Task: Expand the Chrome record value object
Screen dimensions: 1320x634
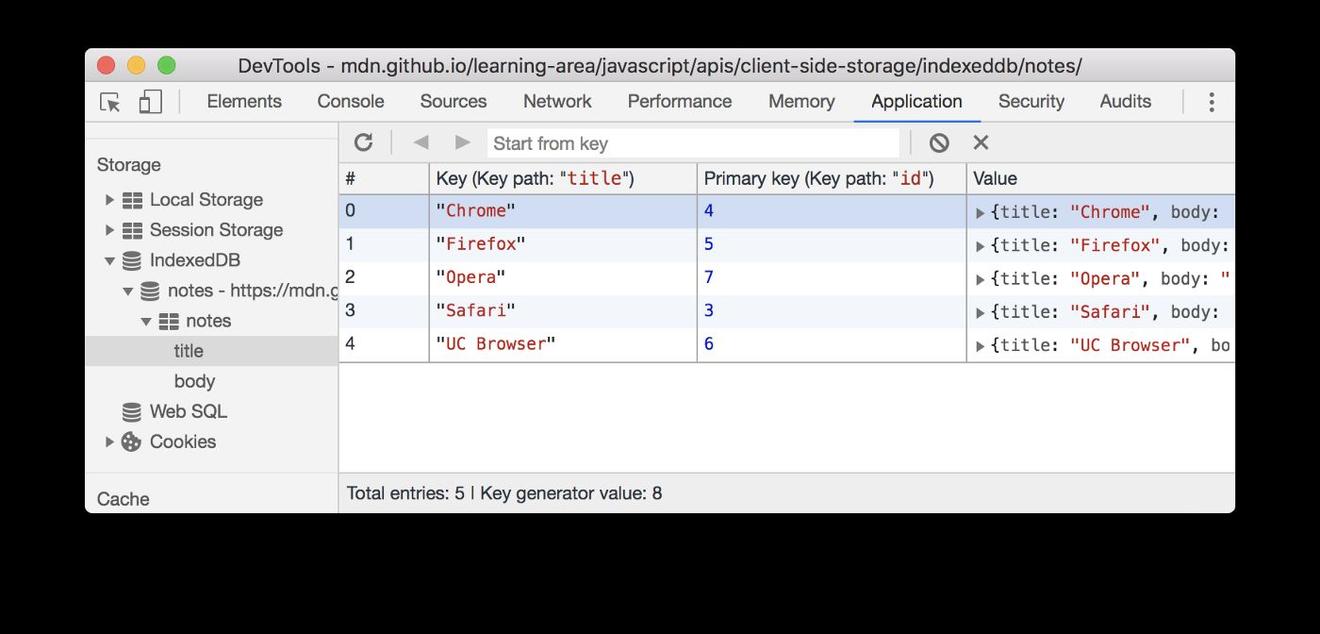Action: pyautogui.click(x=979, y=210)
